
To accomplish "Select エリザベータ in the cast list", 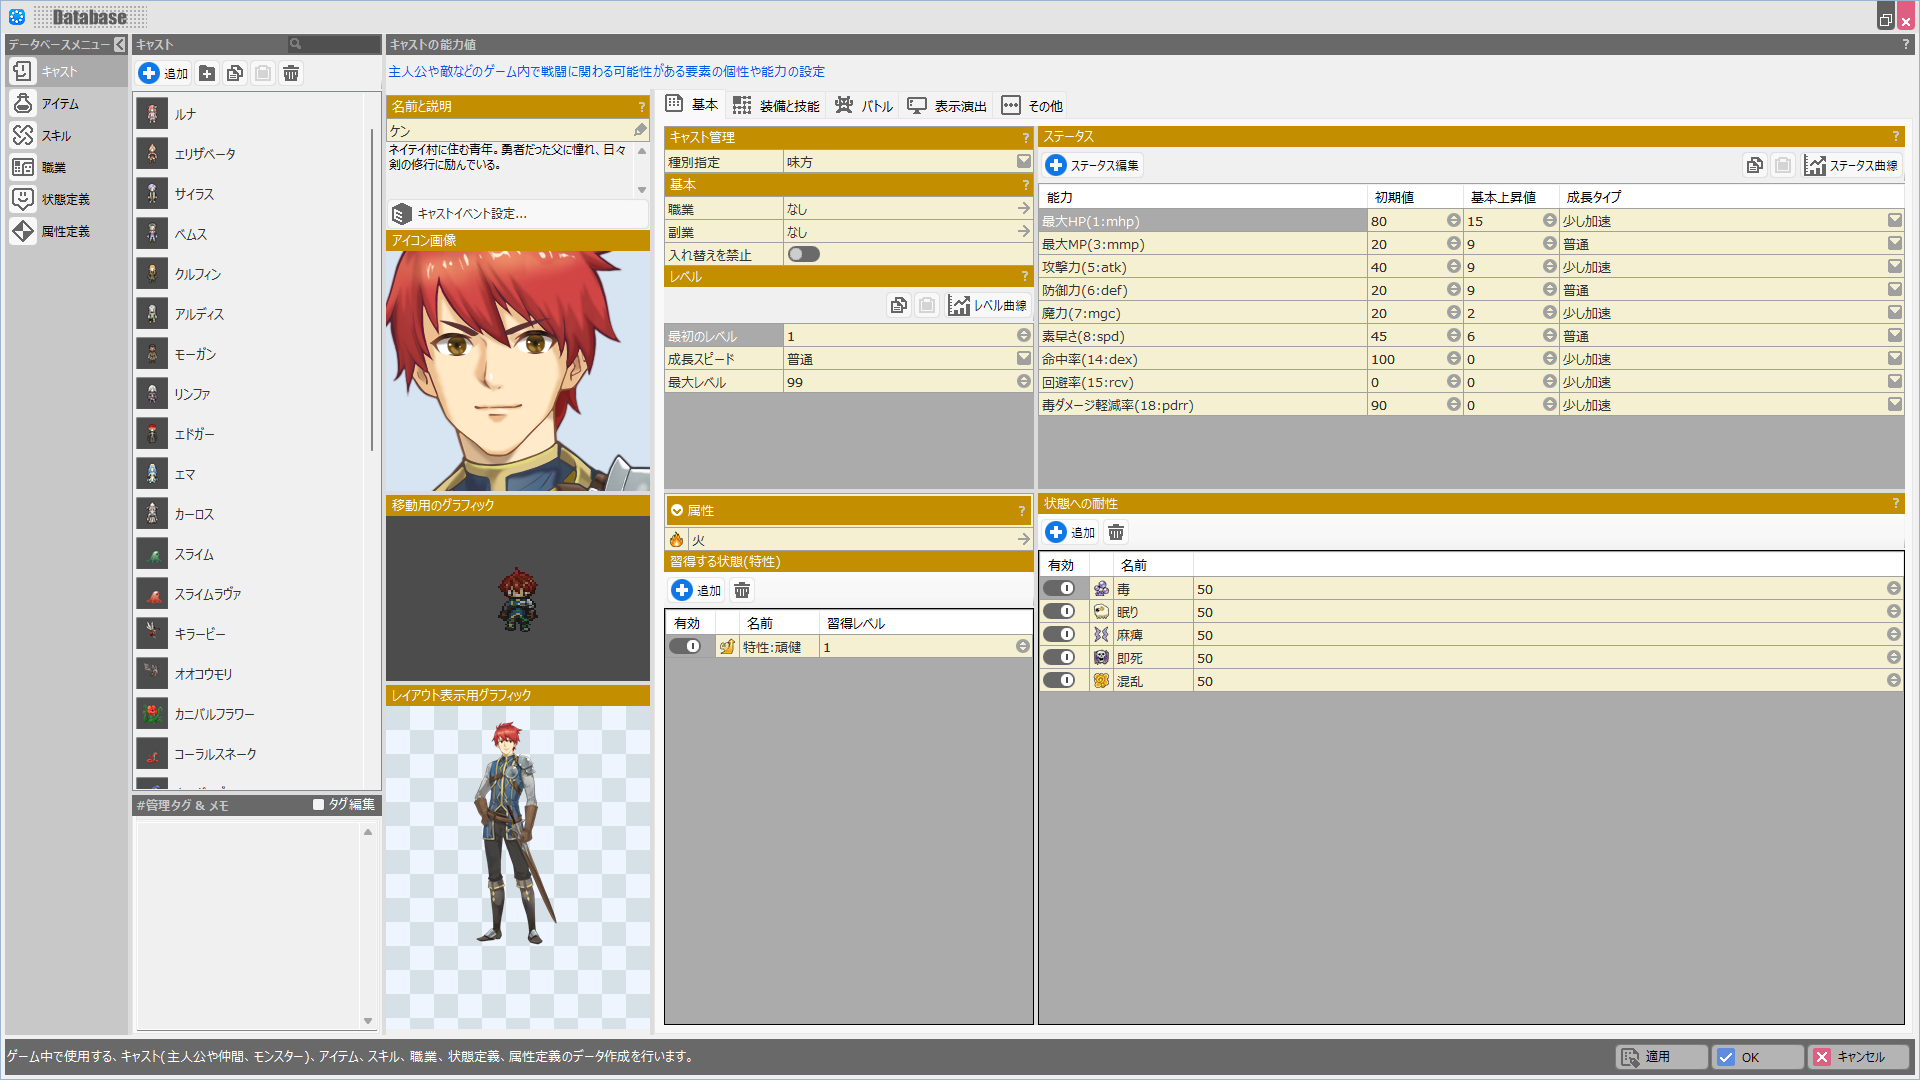I will (205, 154).
